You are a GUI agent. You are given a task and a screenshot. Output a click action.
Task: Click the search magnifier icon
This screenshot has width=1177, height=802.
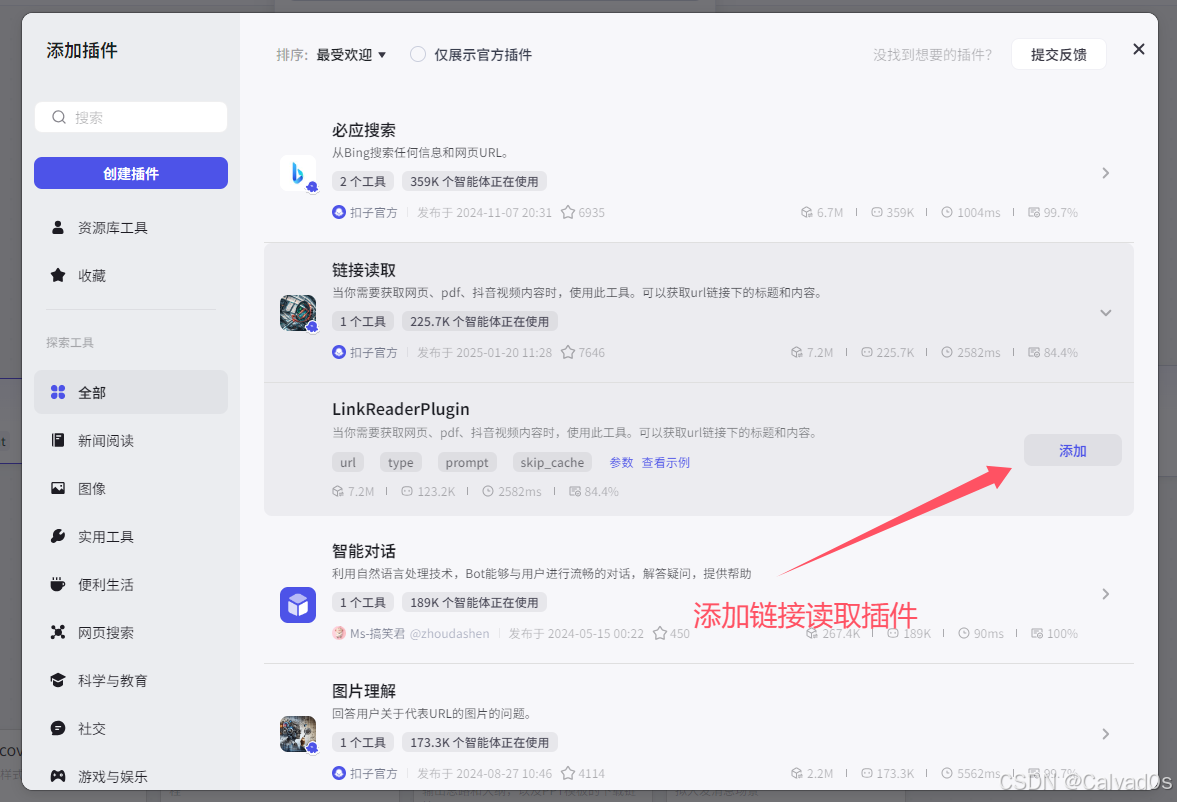pyautogui.click(x=59, y=117)
